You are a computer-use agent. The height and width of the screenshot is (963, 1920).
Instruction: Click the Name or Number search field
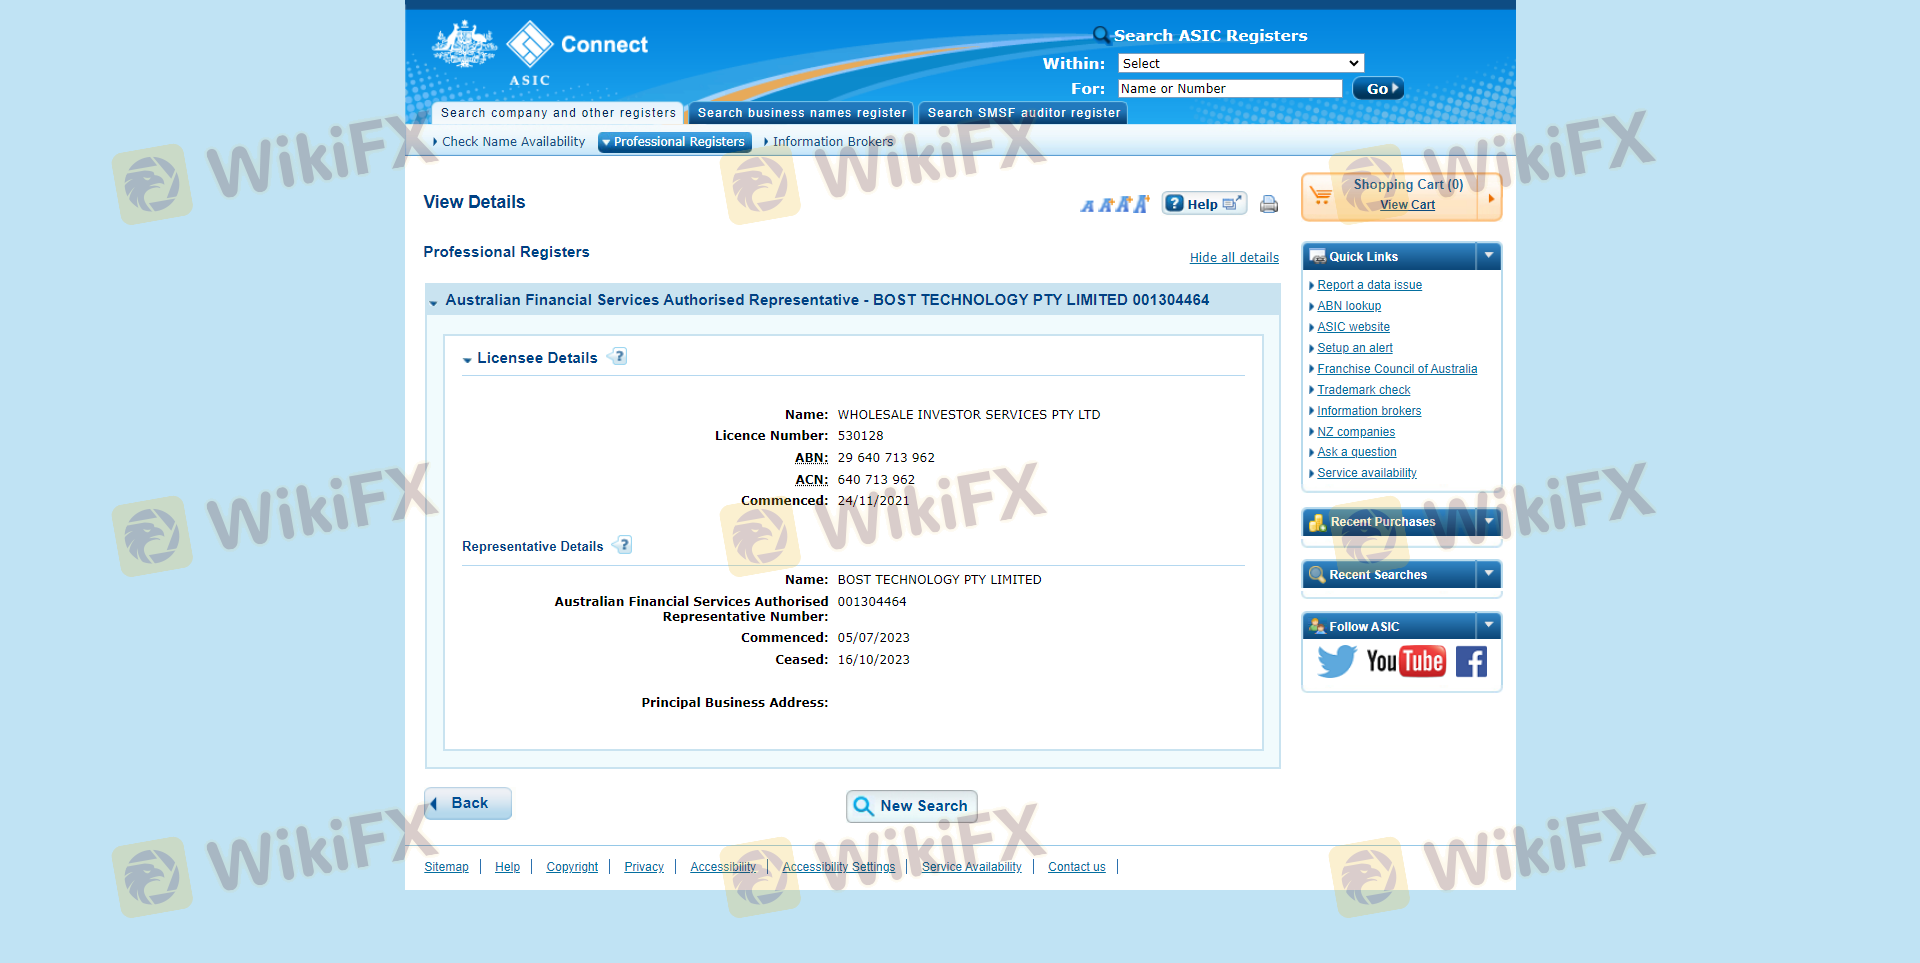pos(1229,89)
